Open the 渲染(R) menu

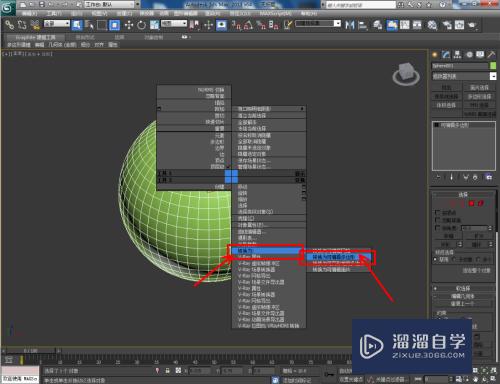click(x=212, y=13)
